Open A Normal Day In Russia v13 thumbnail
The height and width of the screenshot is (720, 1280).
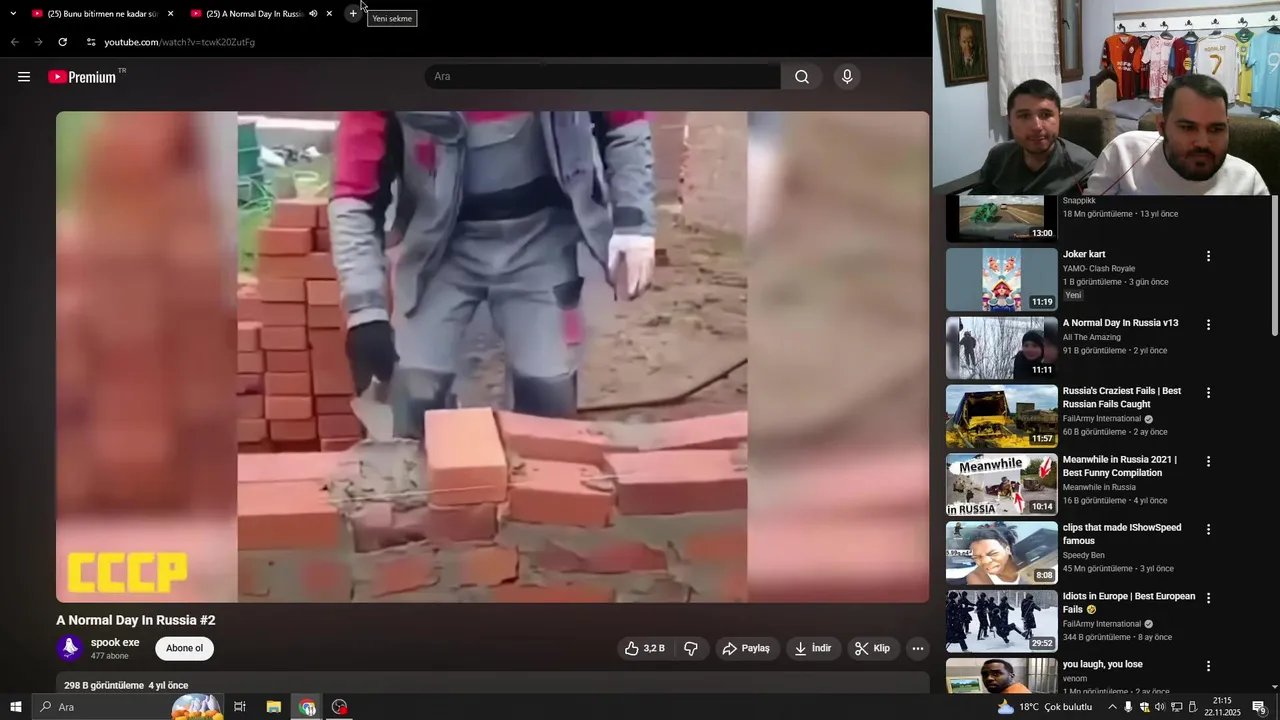tap(1001, 348)
